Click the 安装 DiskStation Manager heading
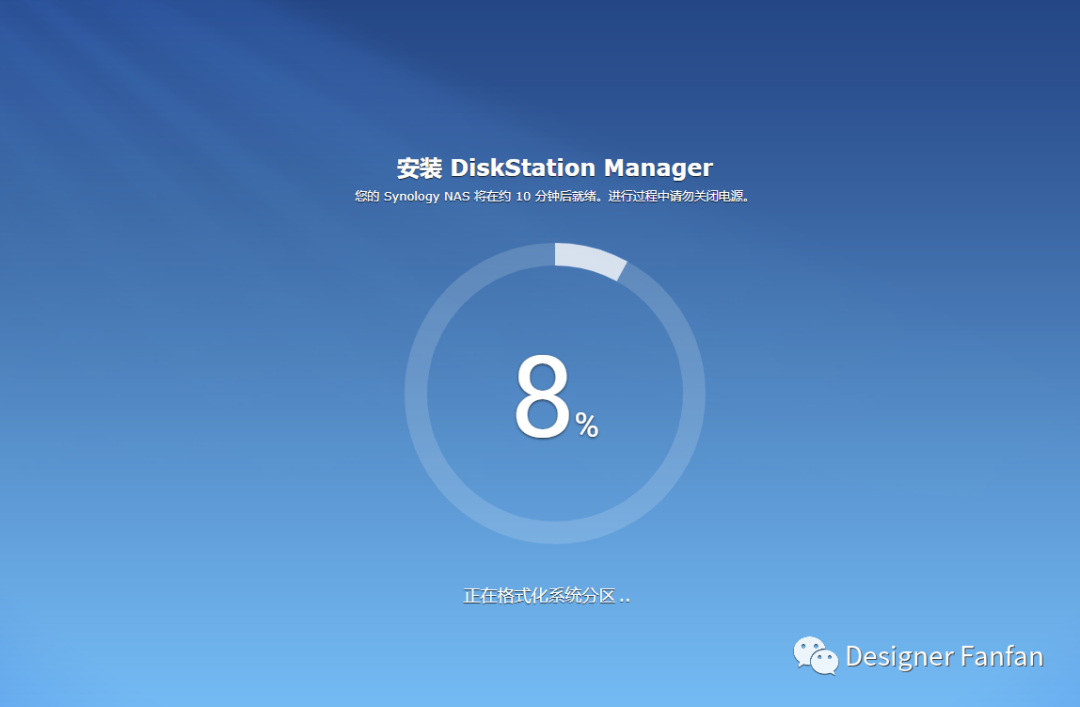The width and height of the screenshot is (1080, 707). [x=554, y=167]
